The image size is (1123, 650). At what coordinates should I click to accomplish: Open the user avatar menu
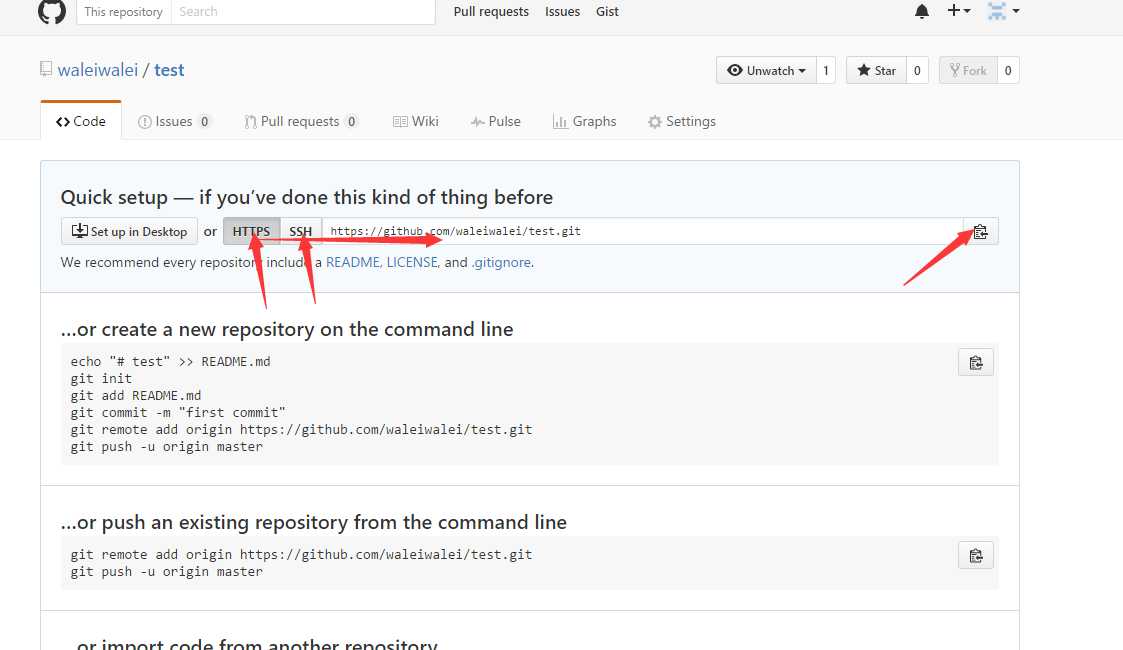coord(1003,11)
